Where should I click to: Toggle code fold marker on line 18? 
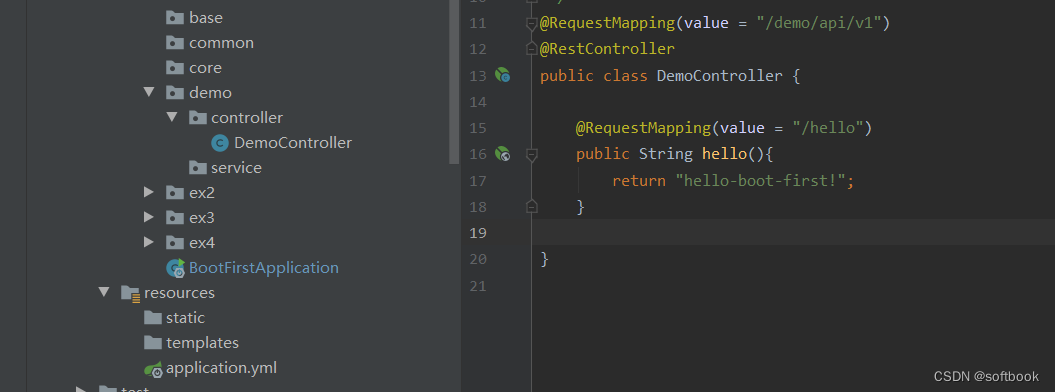click(532, 206)
